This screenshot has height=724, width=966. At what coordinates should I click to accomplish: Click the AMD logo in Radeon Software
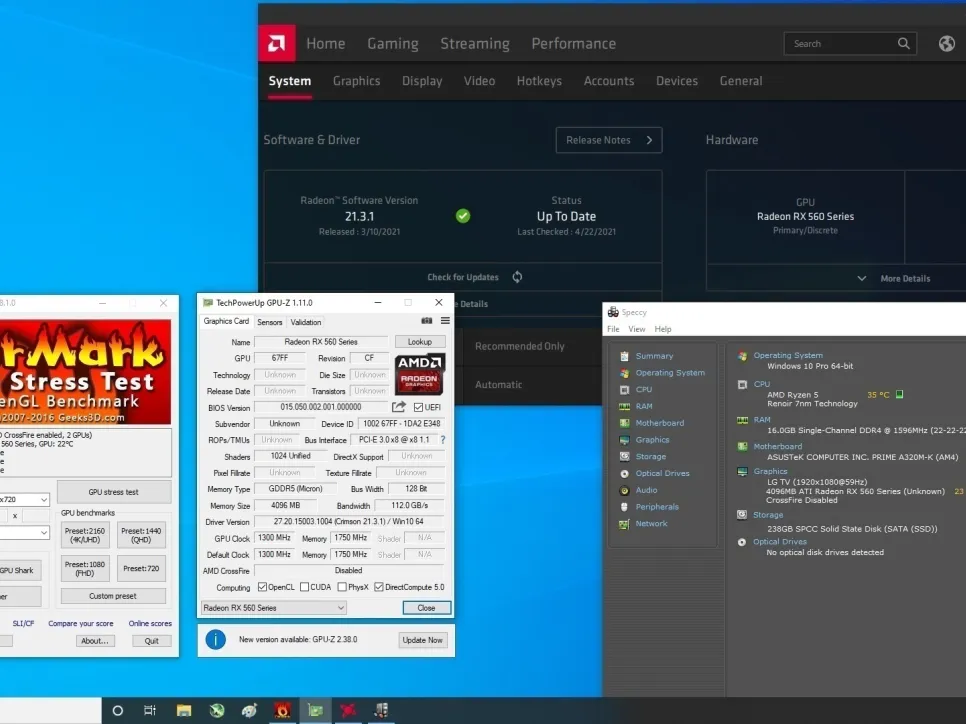(x=277, y=43)
